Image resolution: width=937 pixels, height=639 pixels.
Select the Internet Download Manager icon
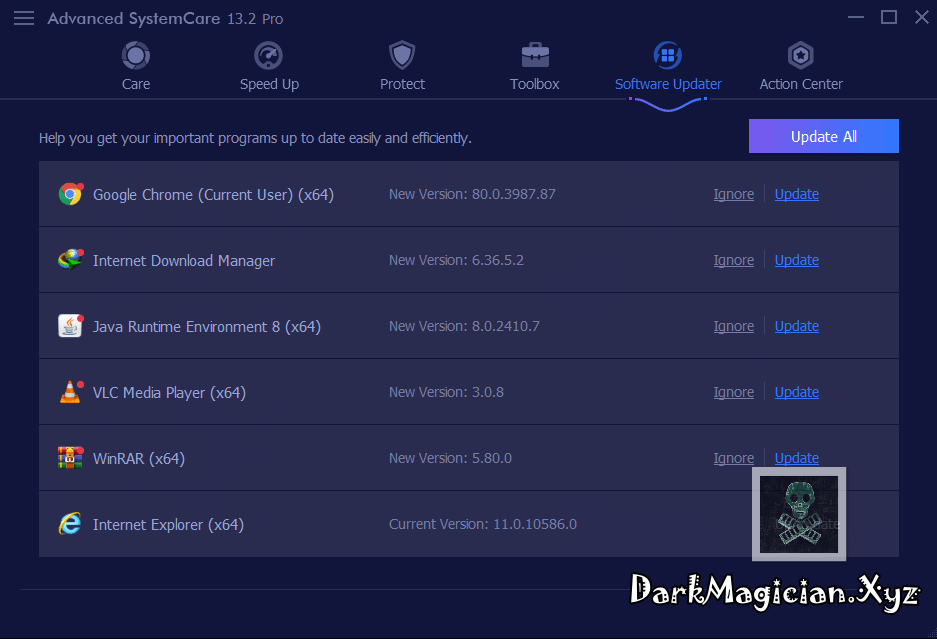pos(71,259)
